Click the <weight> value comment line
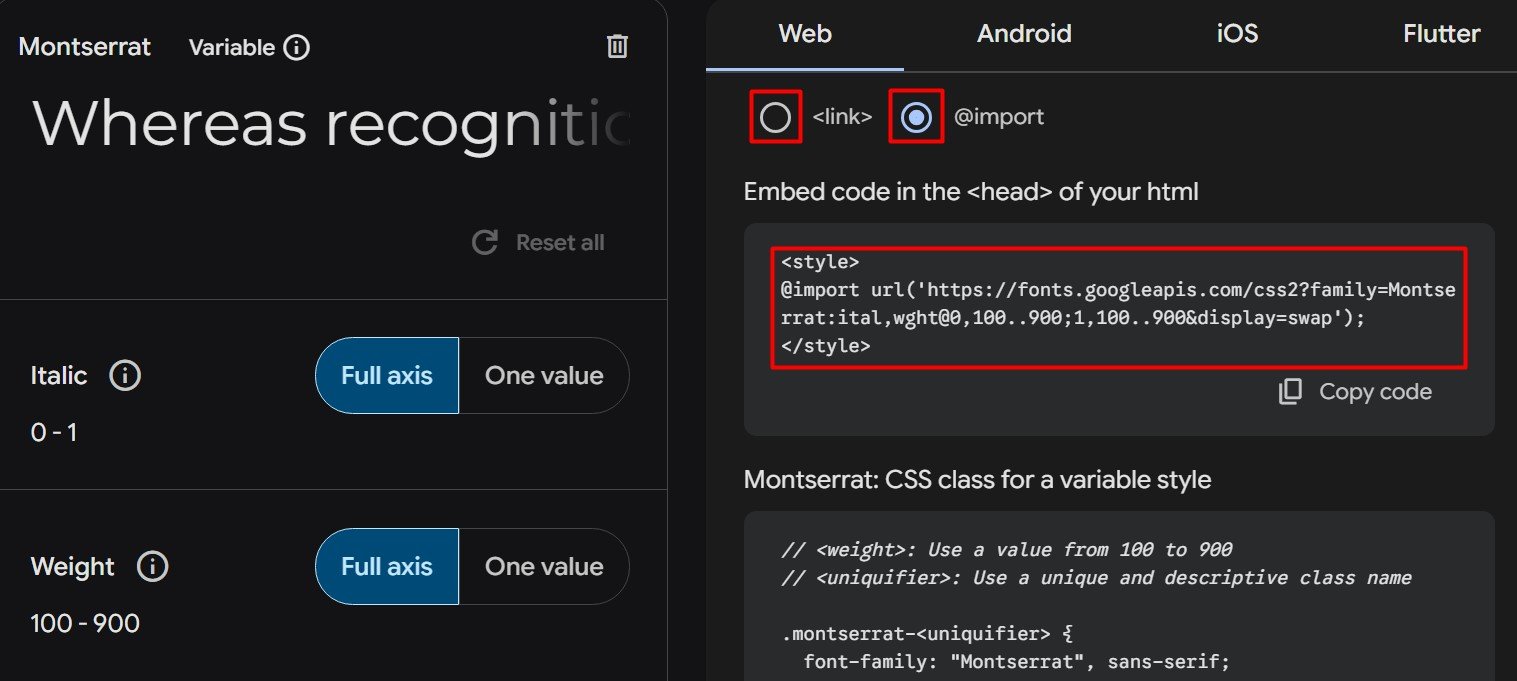 pos(1007,550)
